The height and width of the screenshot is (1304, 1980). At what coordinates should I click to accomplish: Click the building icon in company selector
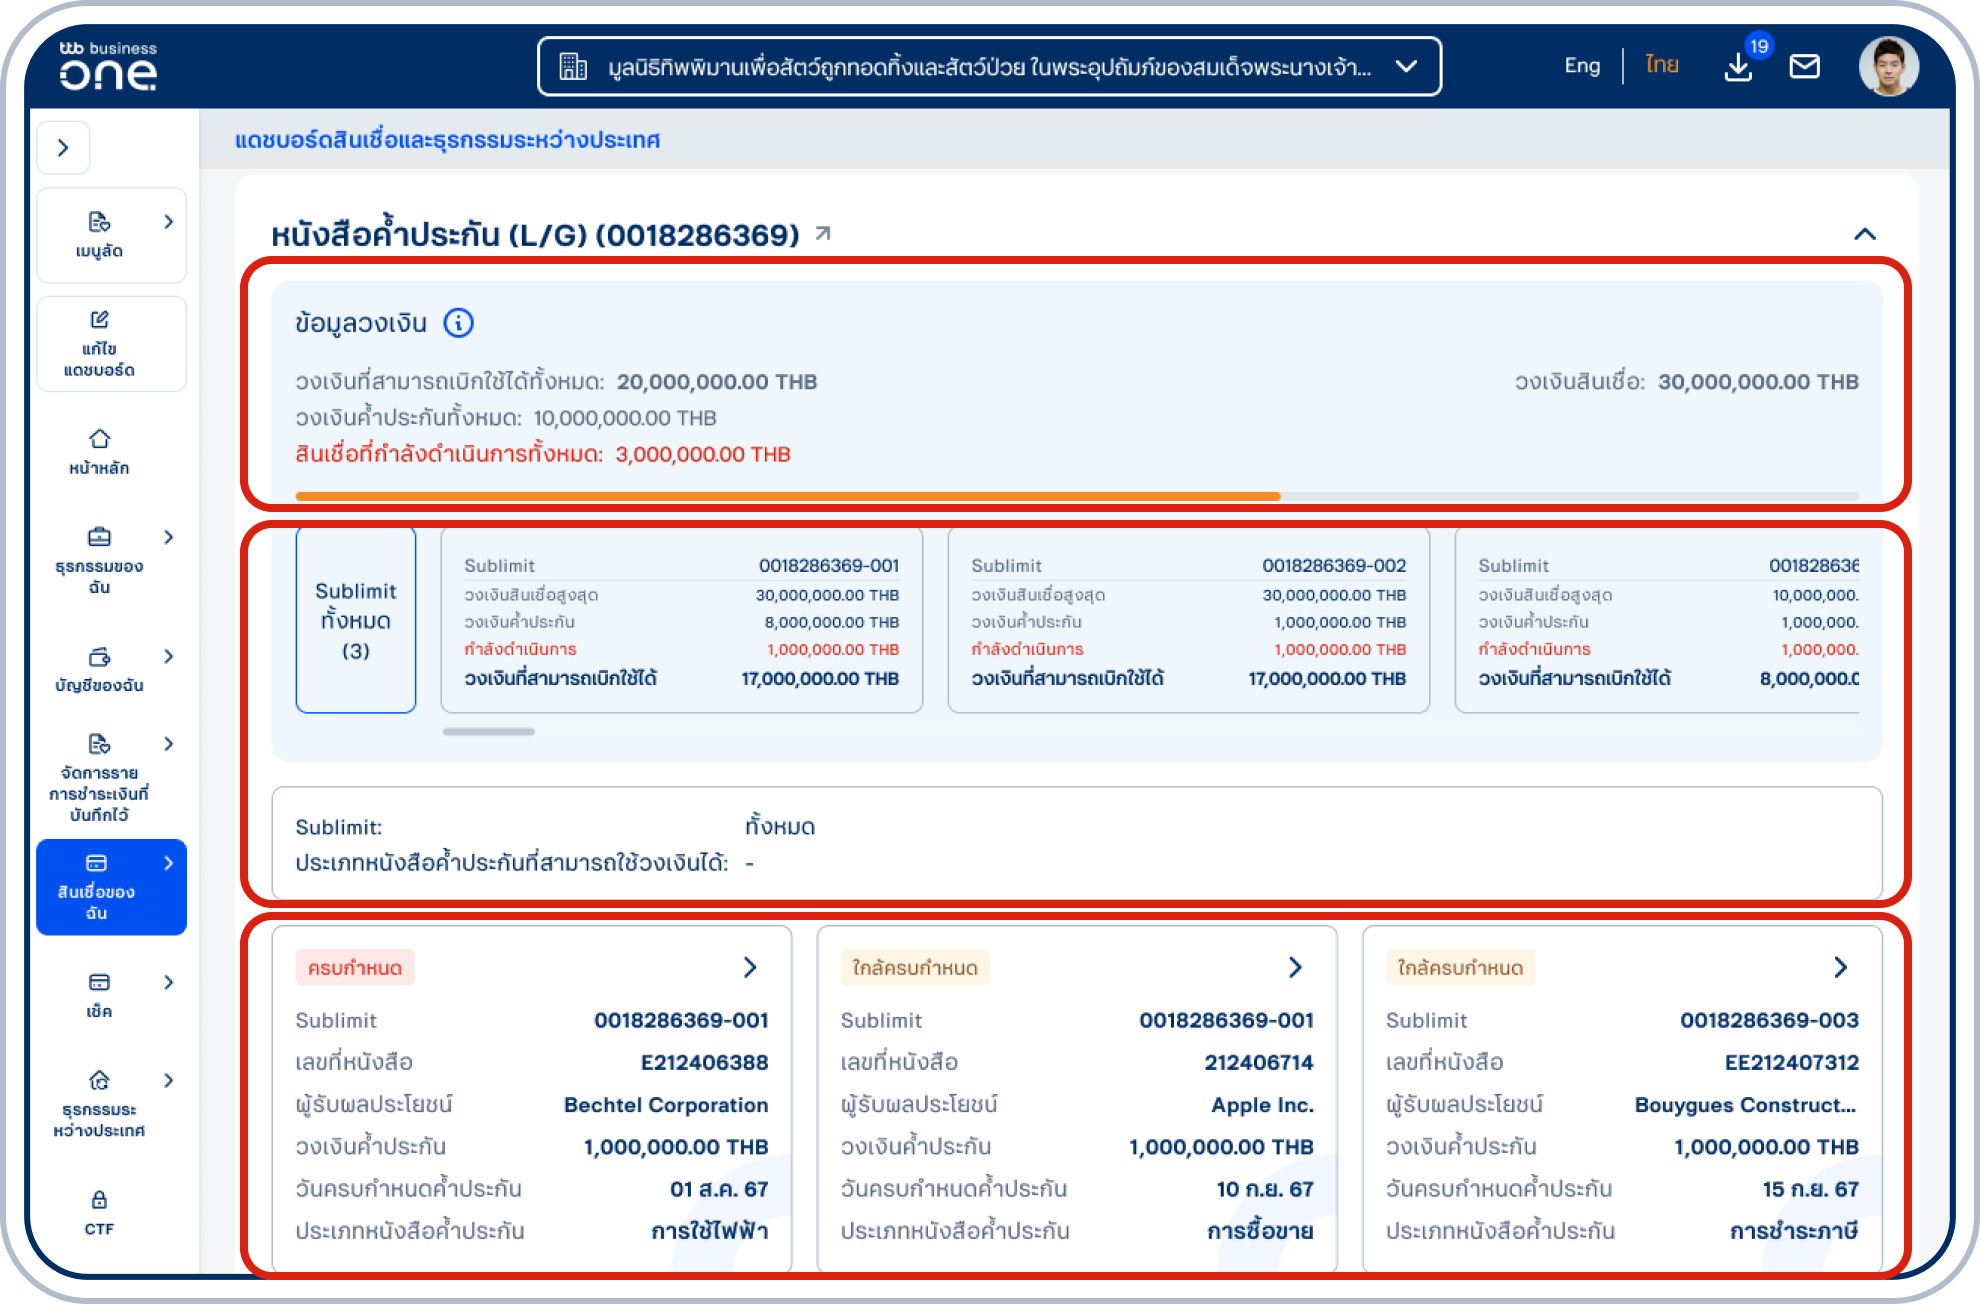[573, 67]
